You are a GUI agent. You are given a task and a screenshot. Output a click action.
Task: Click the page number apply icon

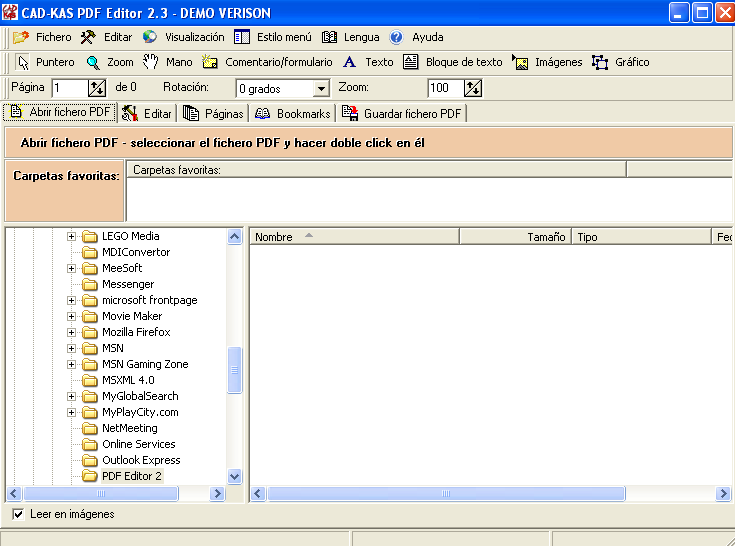tap(97, 88)
